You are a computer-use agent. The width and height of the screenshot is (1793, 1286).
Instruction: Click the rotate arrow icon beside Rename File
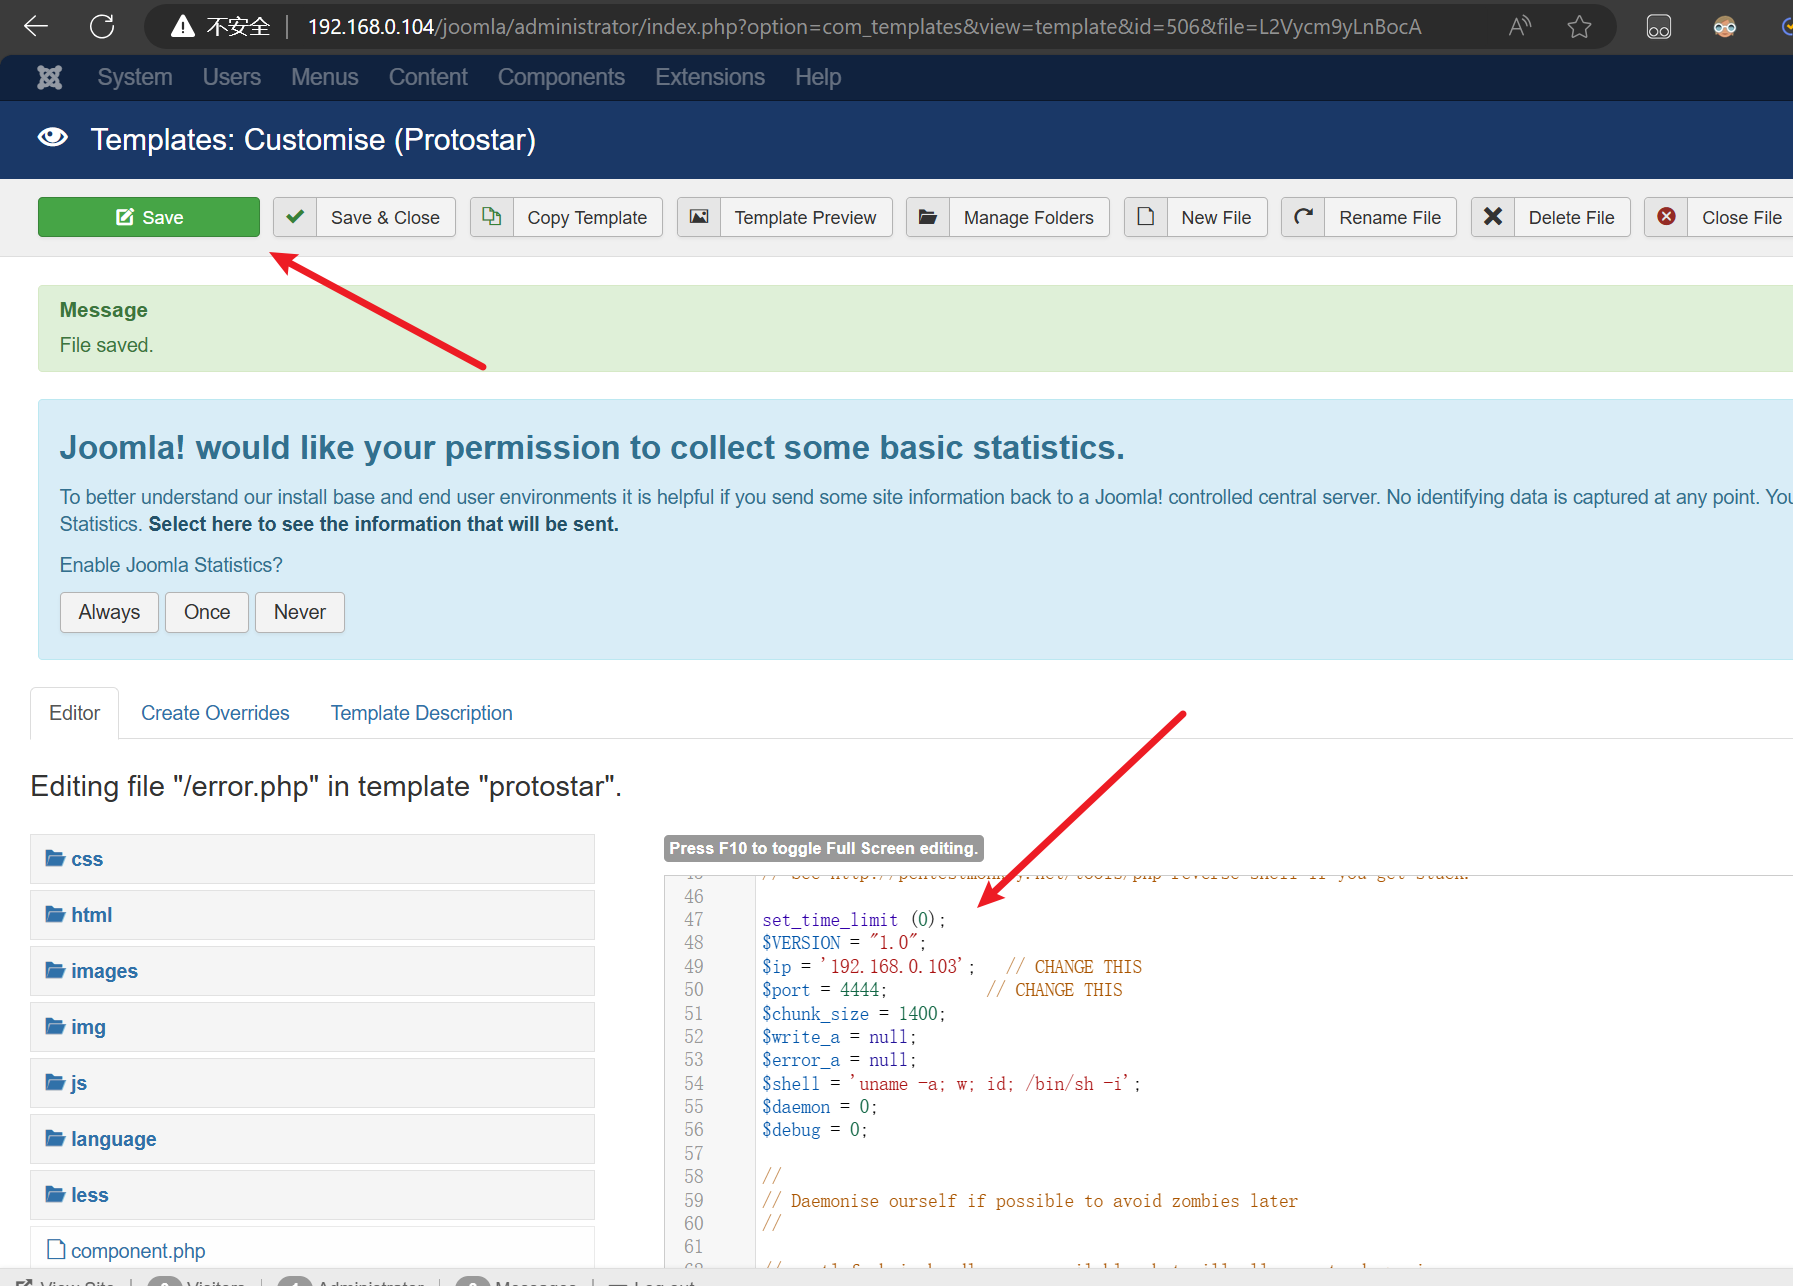pyautogui.click(x=1304, y=217)
